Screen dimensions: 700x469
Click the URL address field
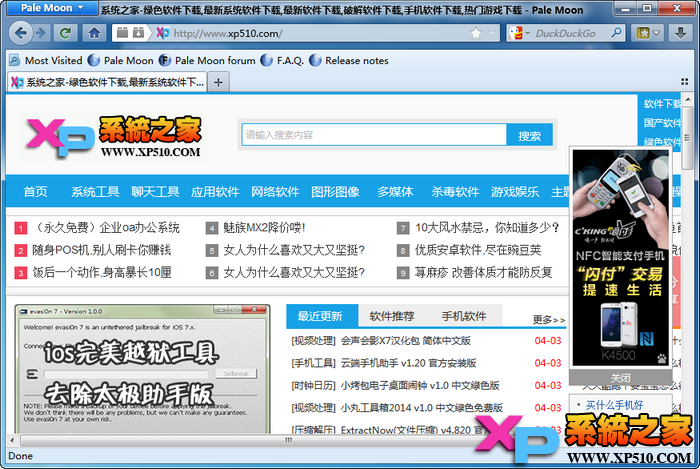click(x=319, y=33)
